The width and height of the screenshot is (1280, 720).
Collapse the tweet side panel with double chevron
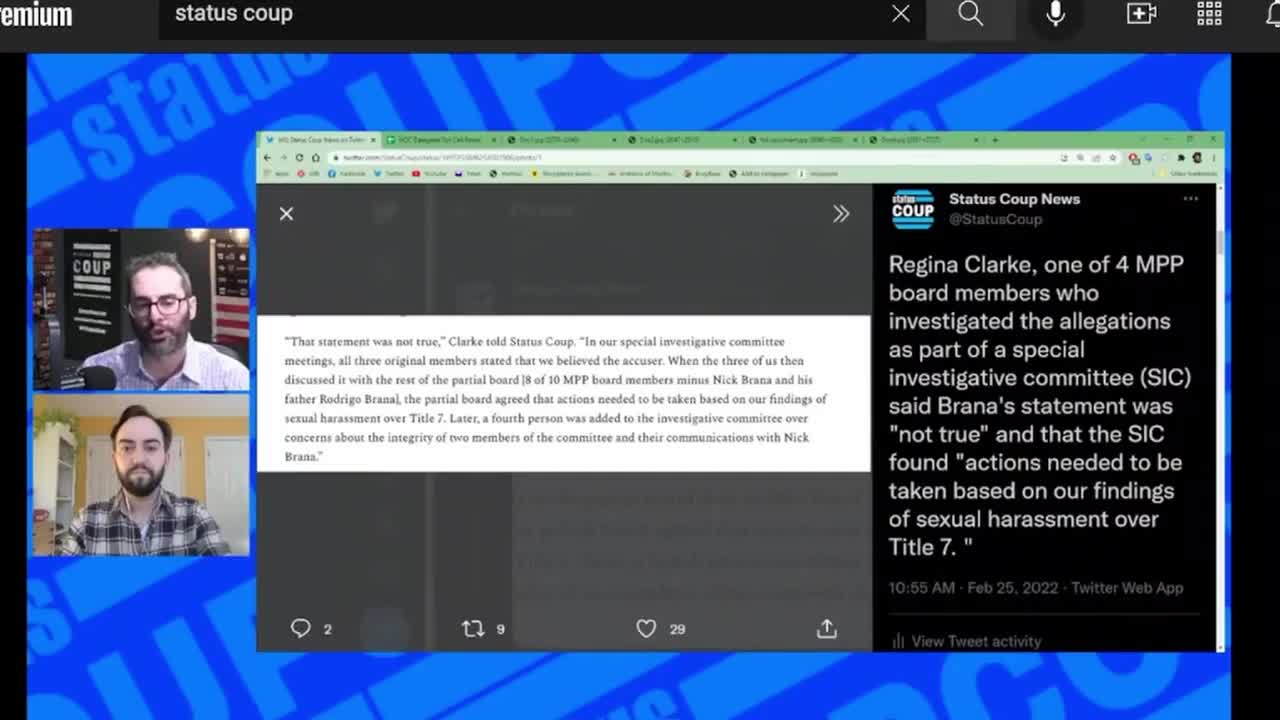[x=841, y=213]
